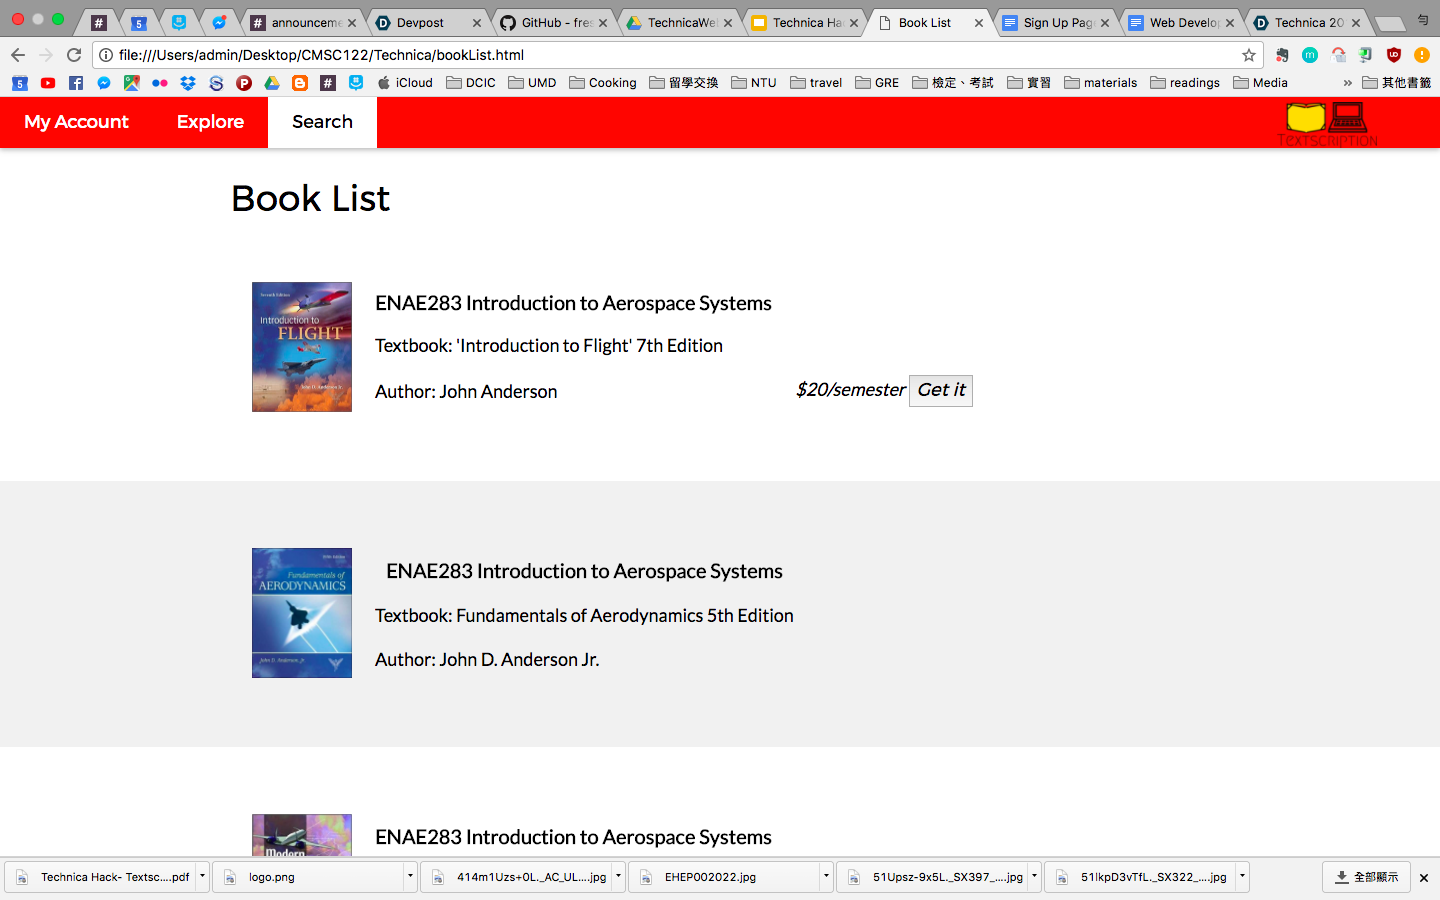1440x900 pixels.
Task: Switch to the TechnicaWeb Drive tab
Action: (680, 22)
